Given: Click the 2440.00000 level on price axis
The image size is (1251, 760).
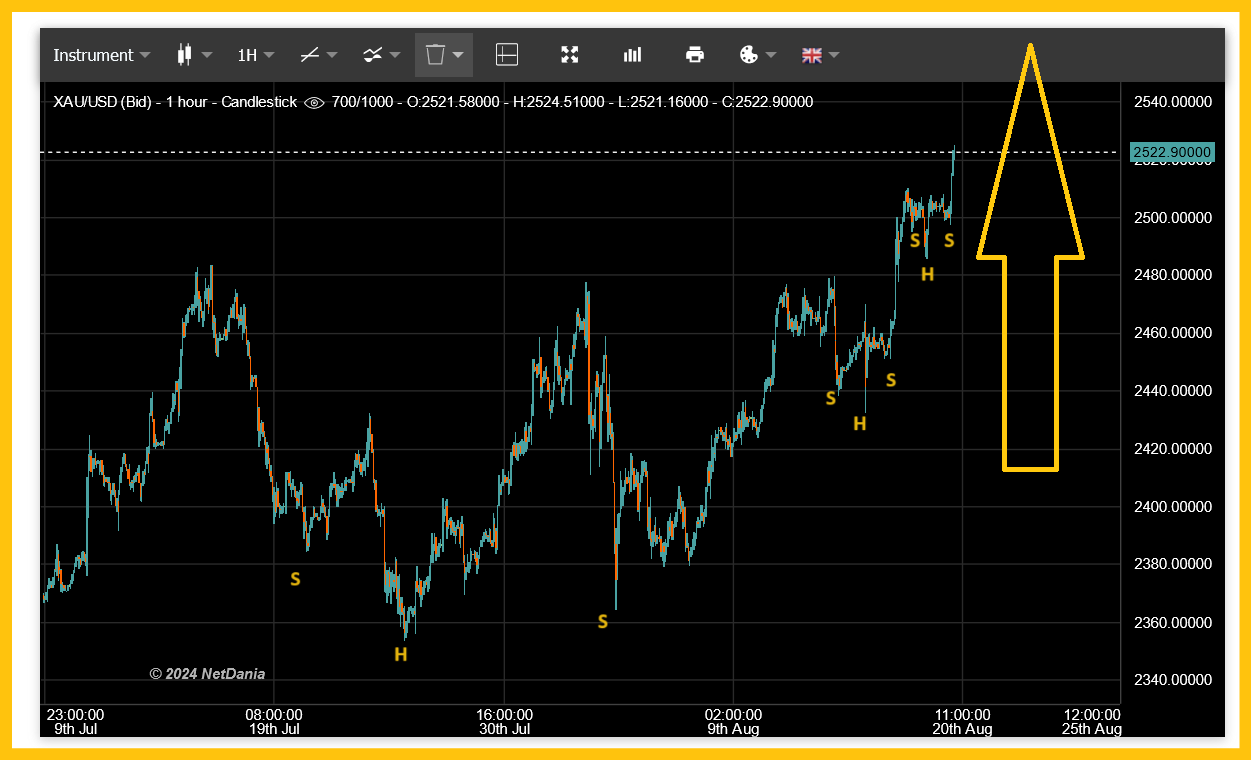Looking at the screenshot, I should tap(1171, 391).
